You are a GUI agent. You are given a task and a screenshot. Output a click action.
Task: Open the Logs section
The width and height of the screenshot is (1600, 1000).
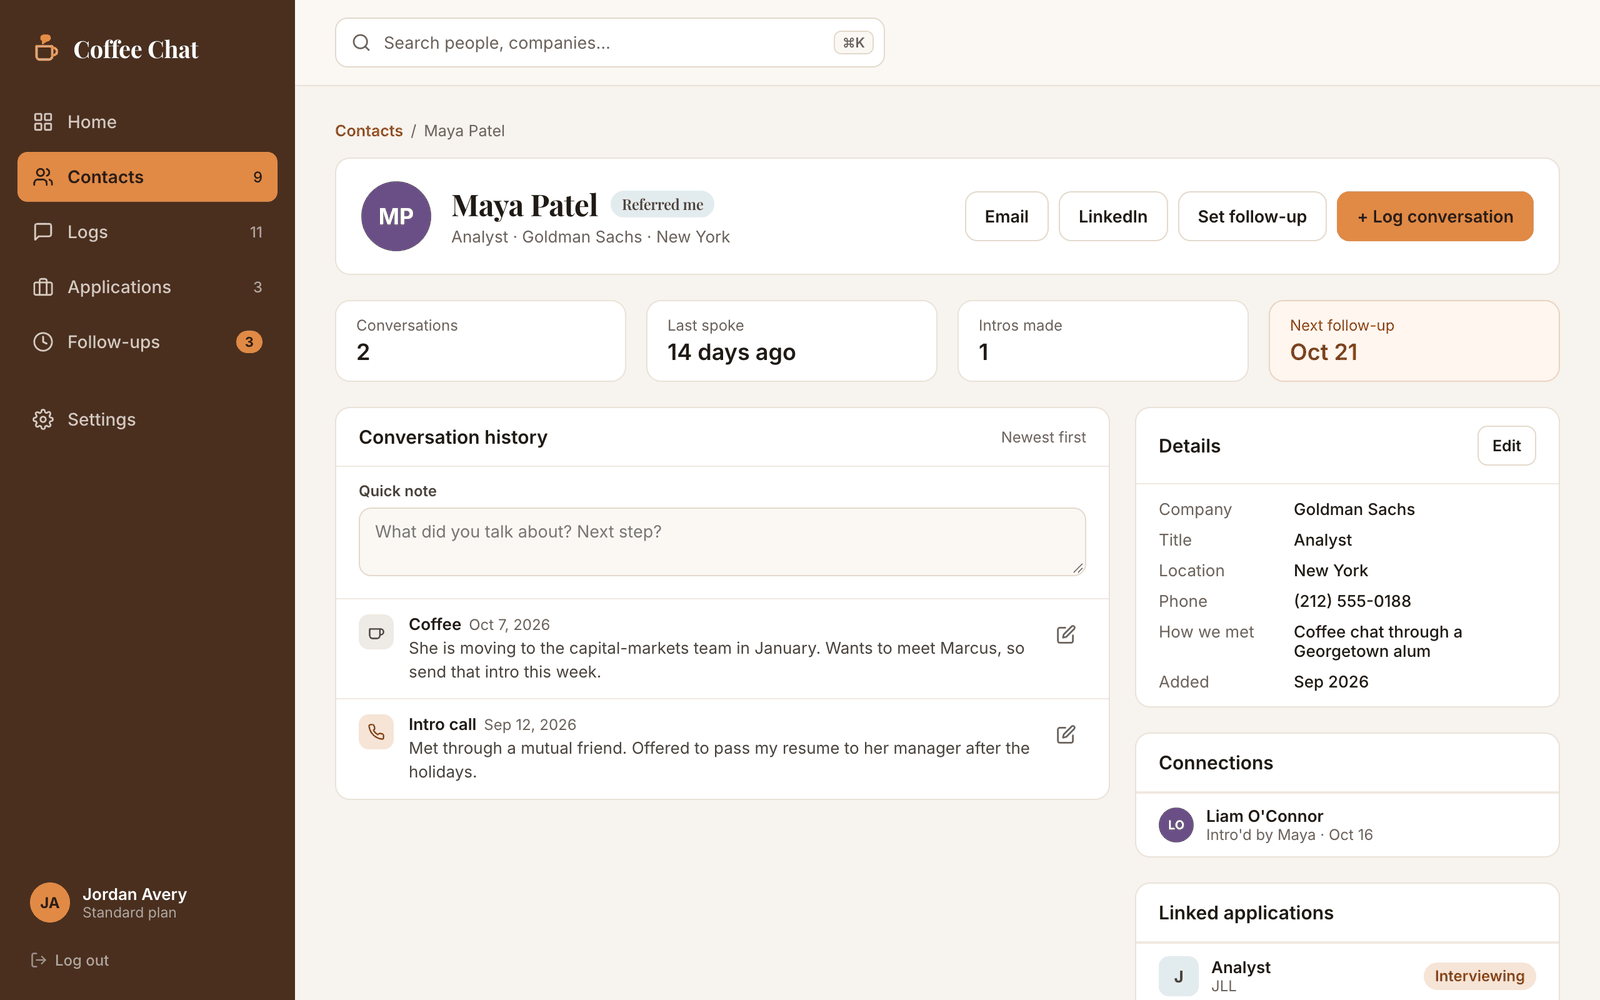click(x=147, y=232)
